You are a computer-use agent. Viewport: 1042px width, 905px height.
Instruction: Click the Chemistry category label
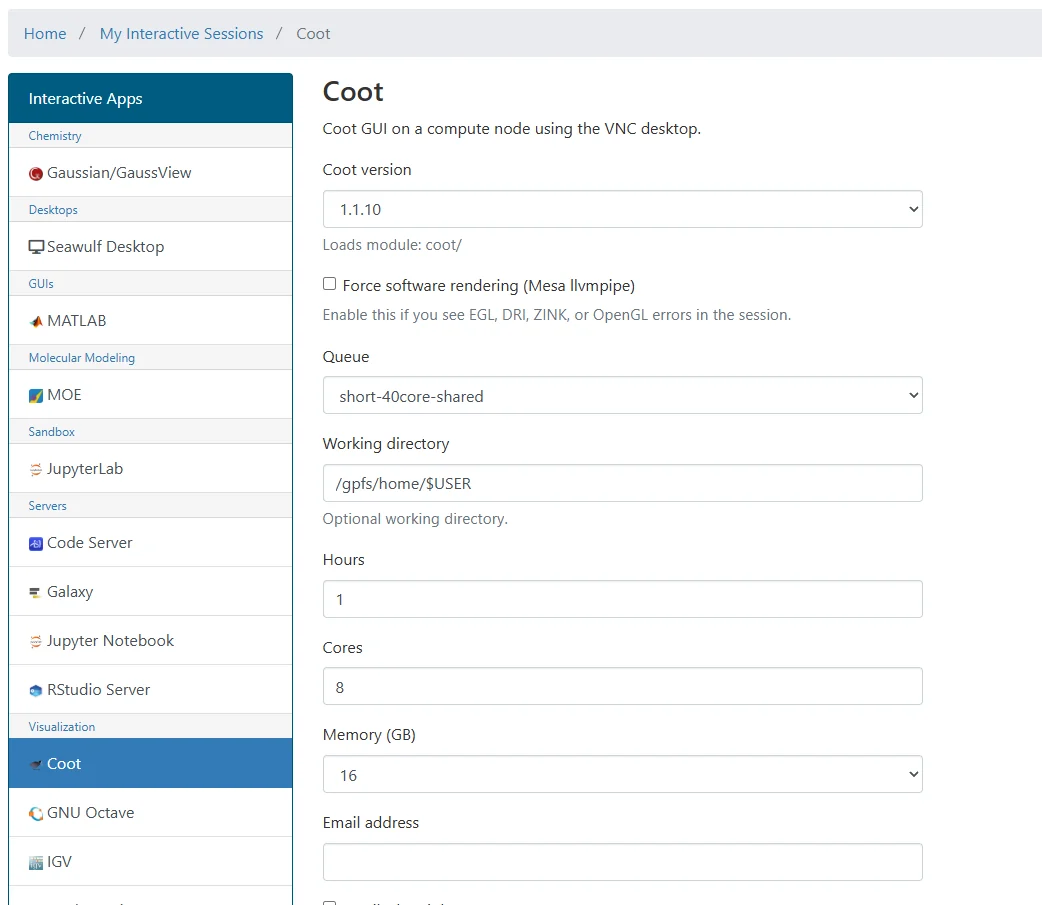[x=55, y=136]
